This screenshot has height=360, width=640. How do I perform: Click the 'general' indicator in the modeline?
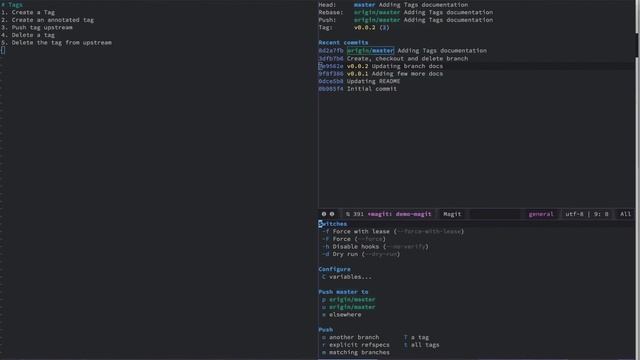click(x=541, y=214)
